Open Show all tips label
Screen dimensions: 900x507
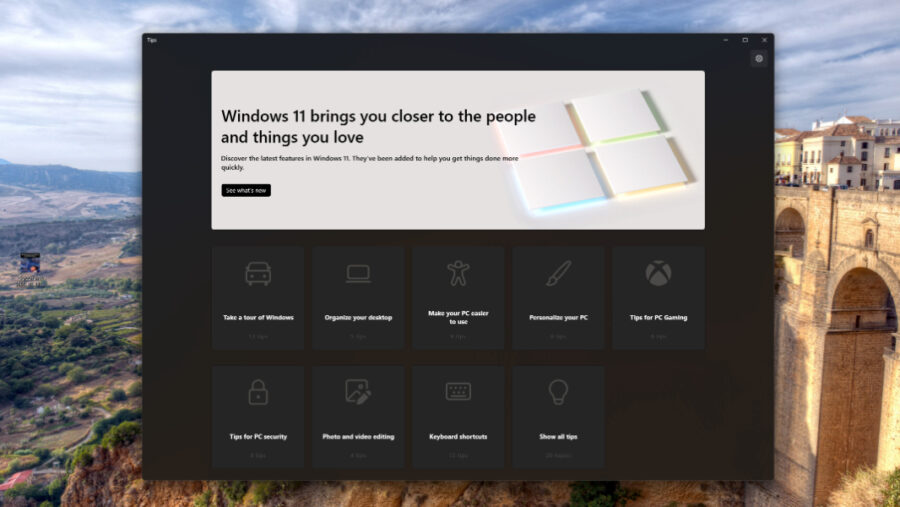(x=558, y=437)
